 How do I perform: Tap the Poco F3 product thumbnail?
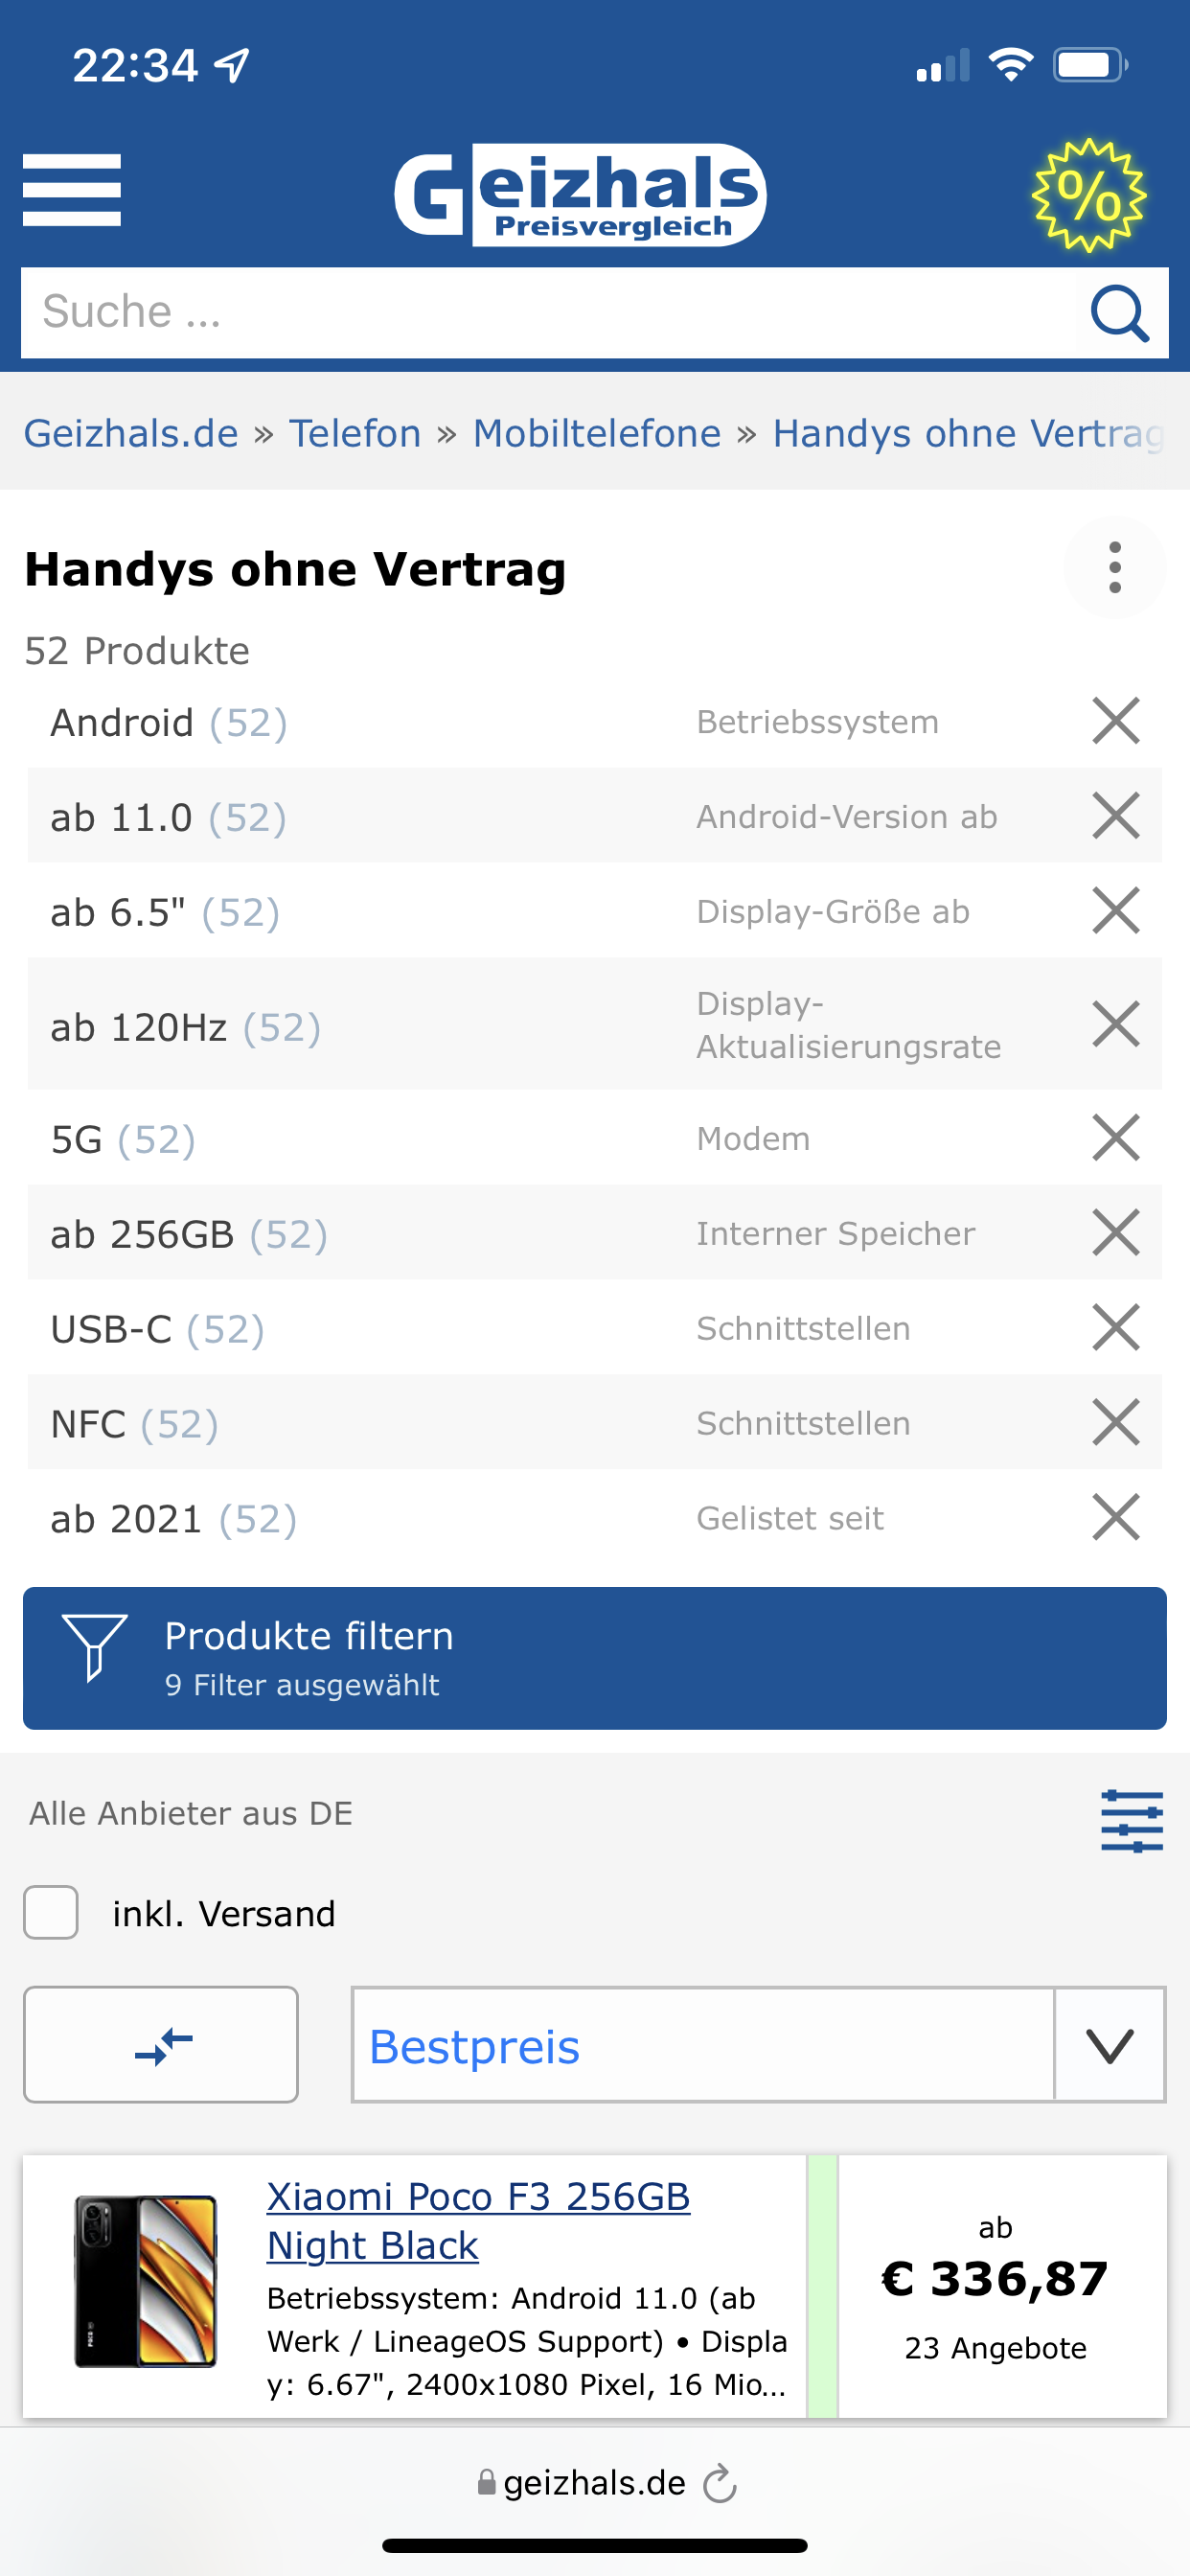pyautogui.click(x=146, y=2282)
